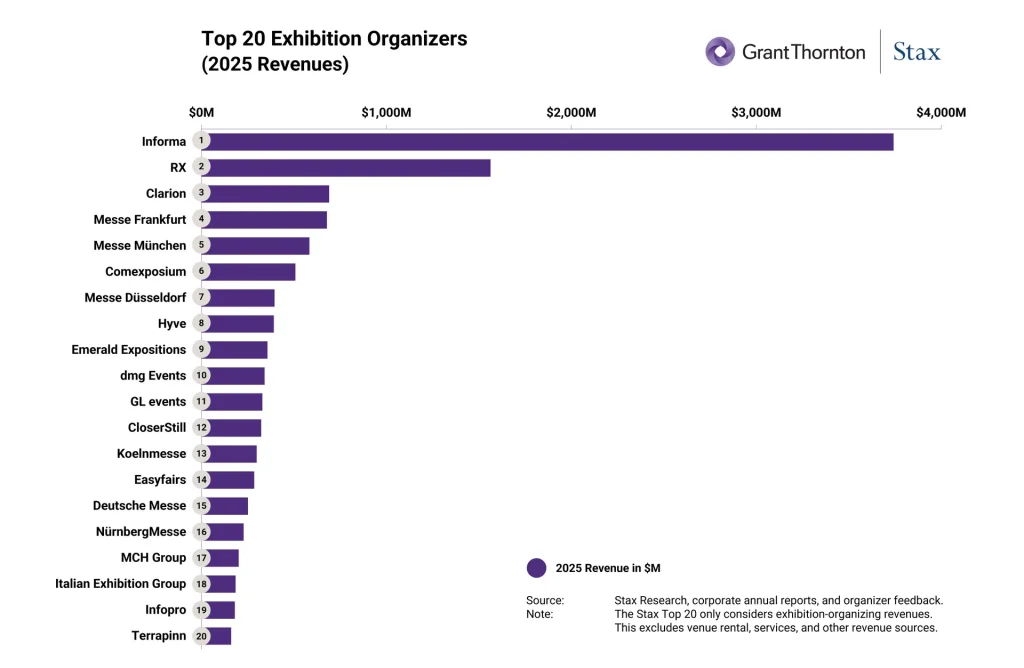1024x668 pixels.
Task: Select the Messe Frankfurt revenue bar
Action: point(264,220)
